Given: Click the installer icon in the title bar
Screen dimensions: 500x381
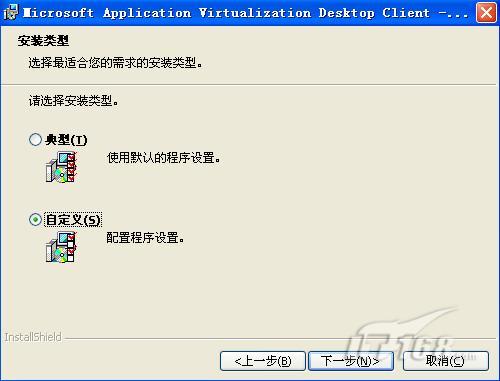Looking at the screenshot, I should [11, 13].
